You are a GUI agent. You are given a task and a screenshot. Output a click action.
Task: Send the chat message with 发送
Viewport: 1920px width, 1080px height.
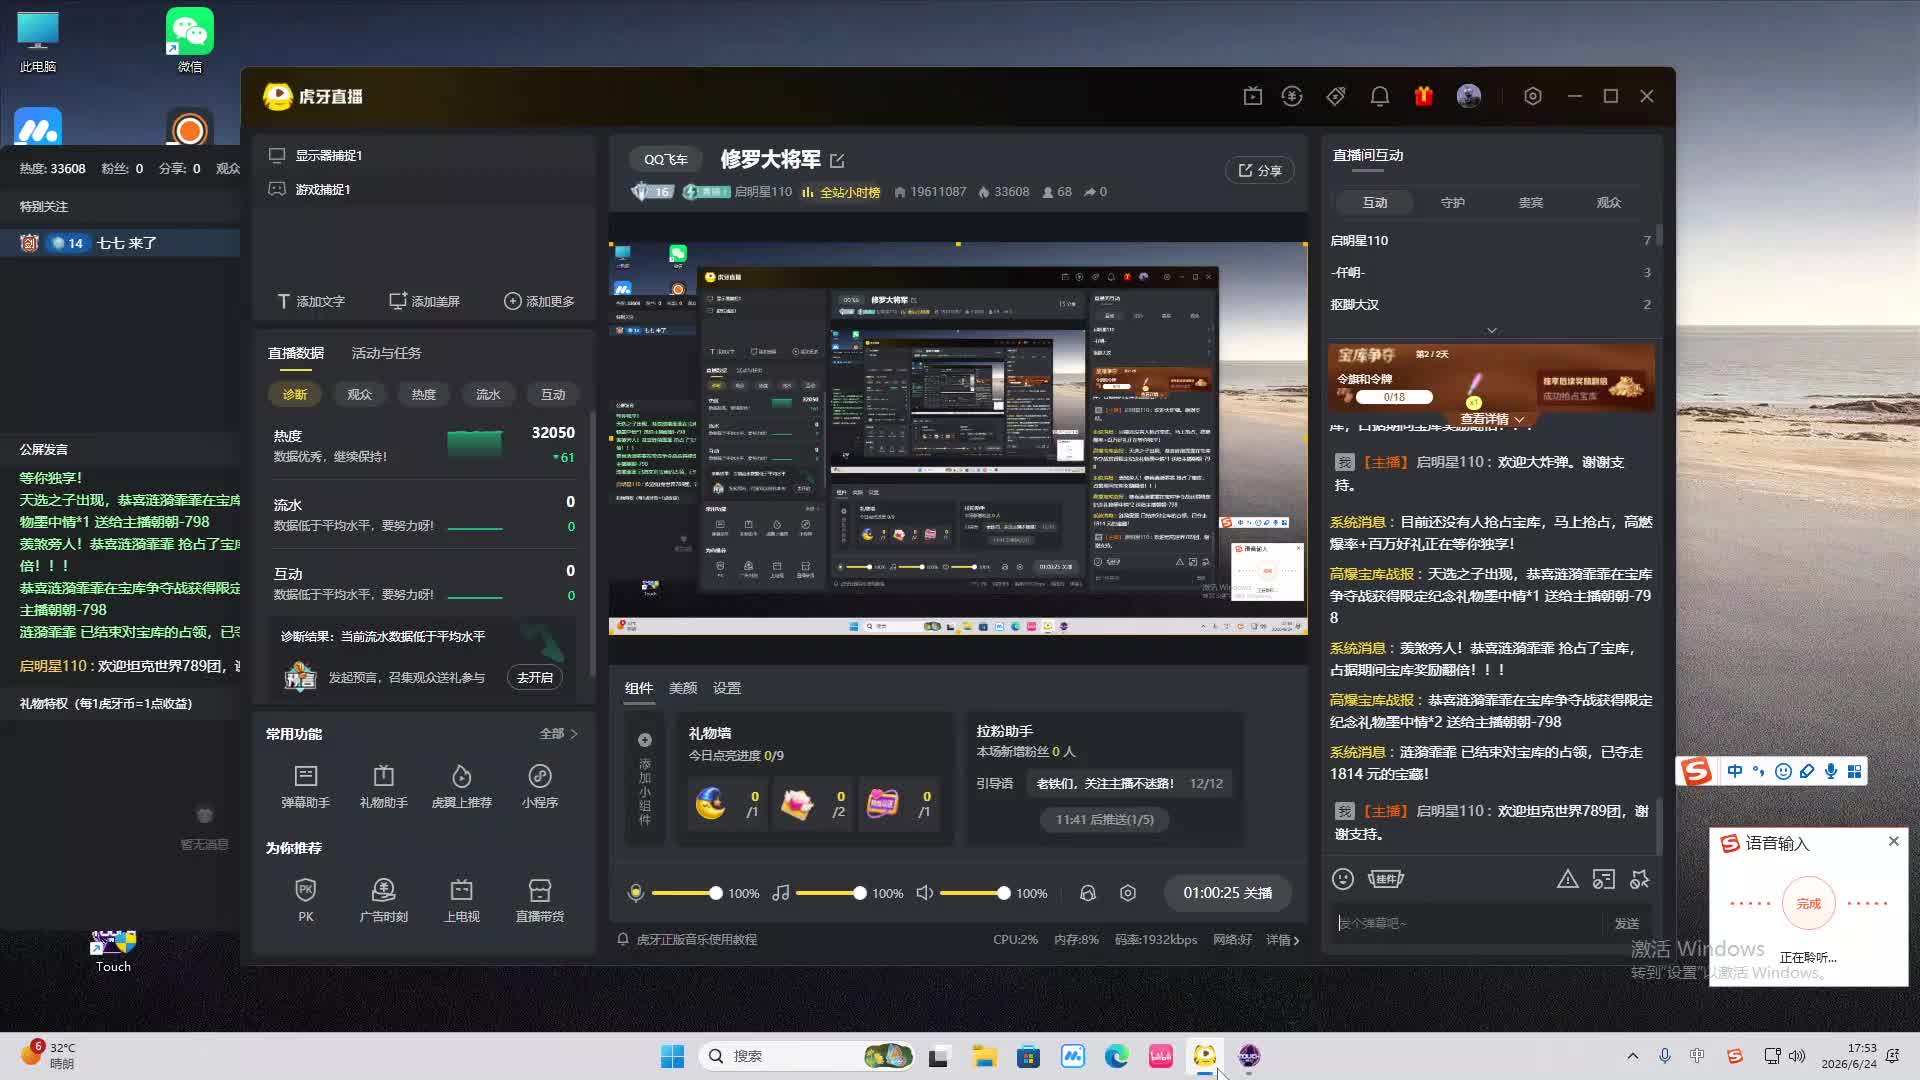tap(1627, 924)
